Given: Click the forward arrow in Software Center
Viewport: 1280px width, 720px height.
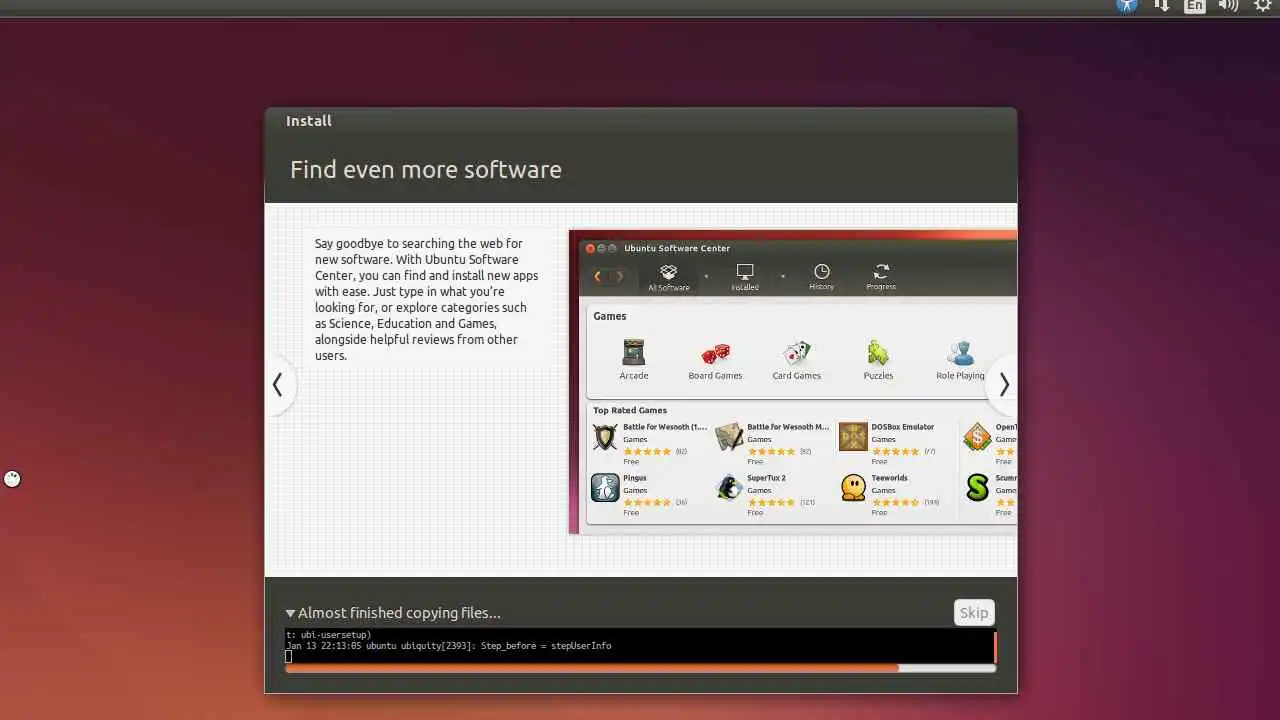Looking at the screenshot, I should [x=619, y=276].
